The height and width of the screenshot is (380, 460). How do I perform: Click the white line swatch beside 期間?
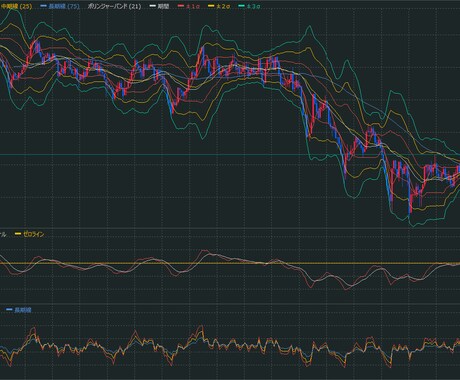pos(153,6)
